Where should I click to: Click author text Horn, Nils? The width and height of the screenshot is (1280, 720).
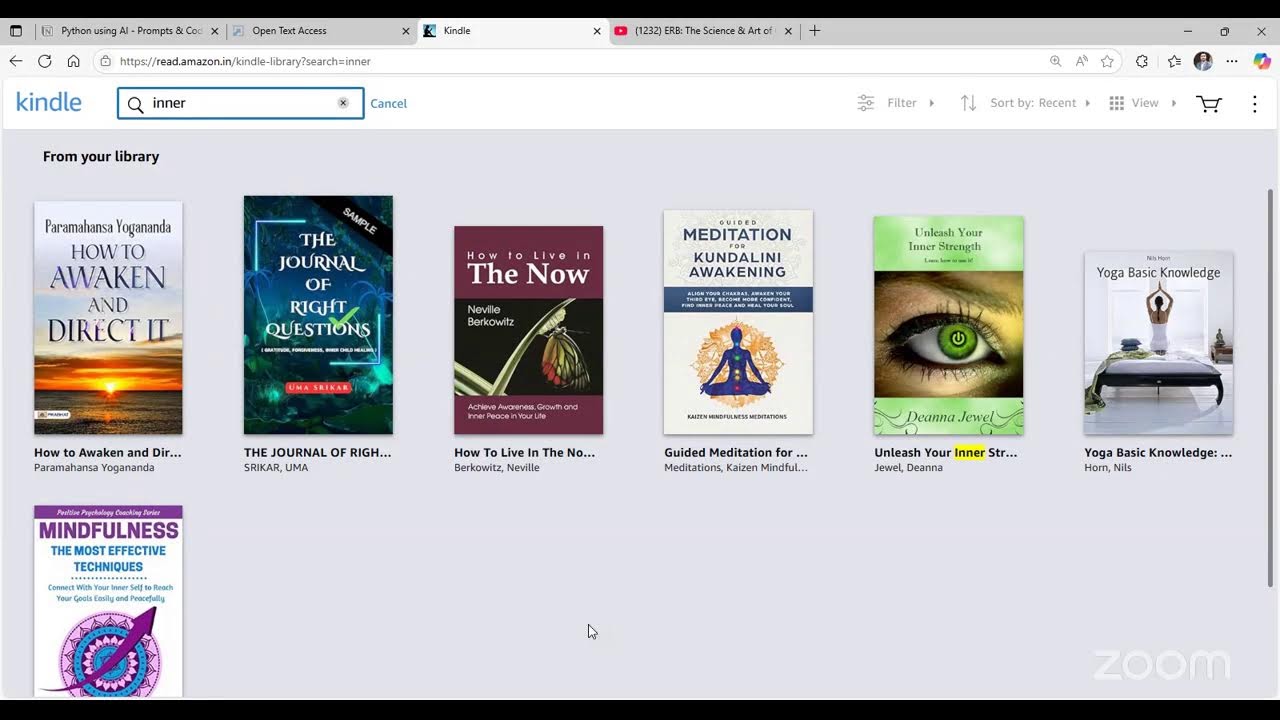1108,467
